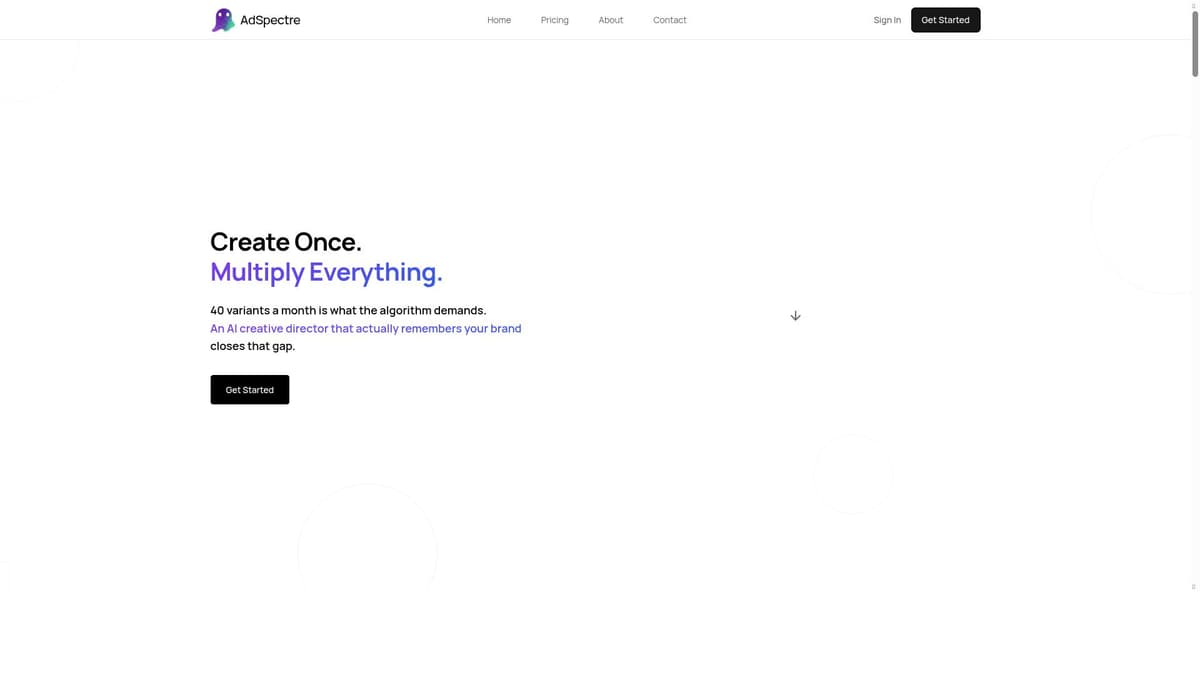The image size is (1200, 675).
Task: Click the "Create Once." headline
Action: click(x=286, y=242)
